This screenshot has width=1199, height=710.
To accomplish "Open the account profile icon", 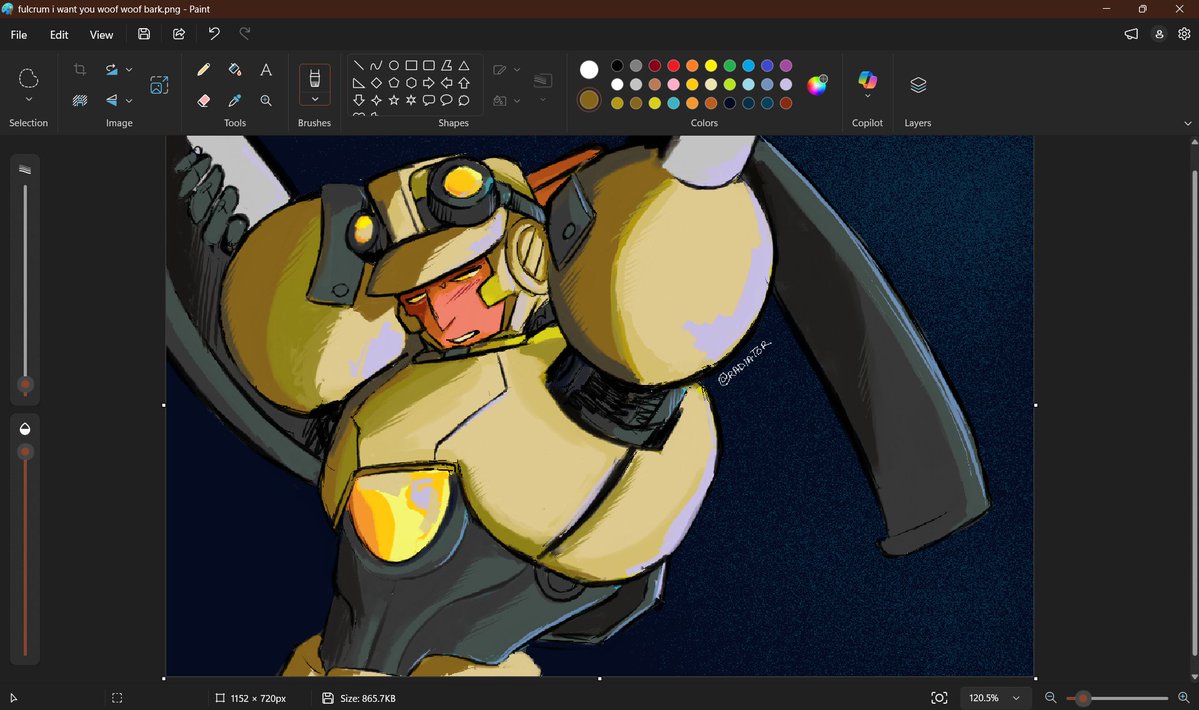I will [1159, 34].
